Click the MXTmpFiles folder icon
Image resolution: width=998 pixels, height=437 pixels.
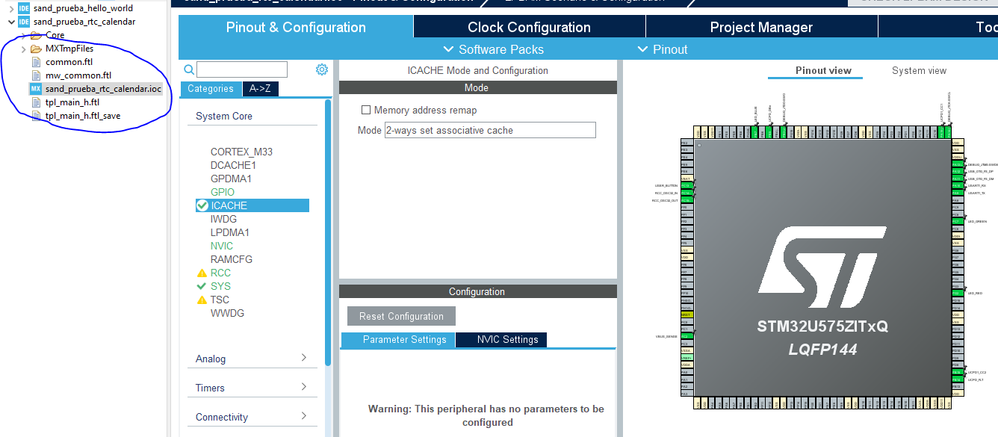click(x=36, y=49)
